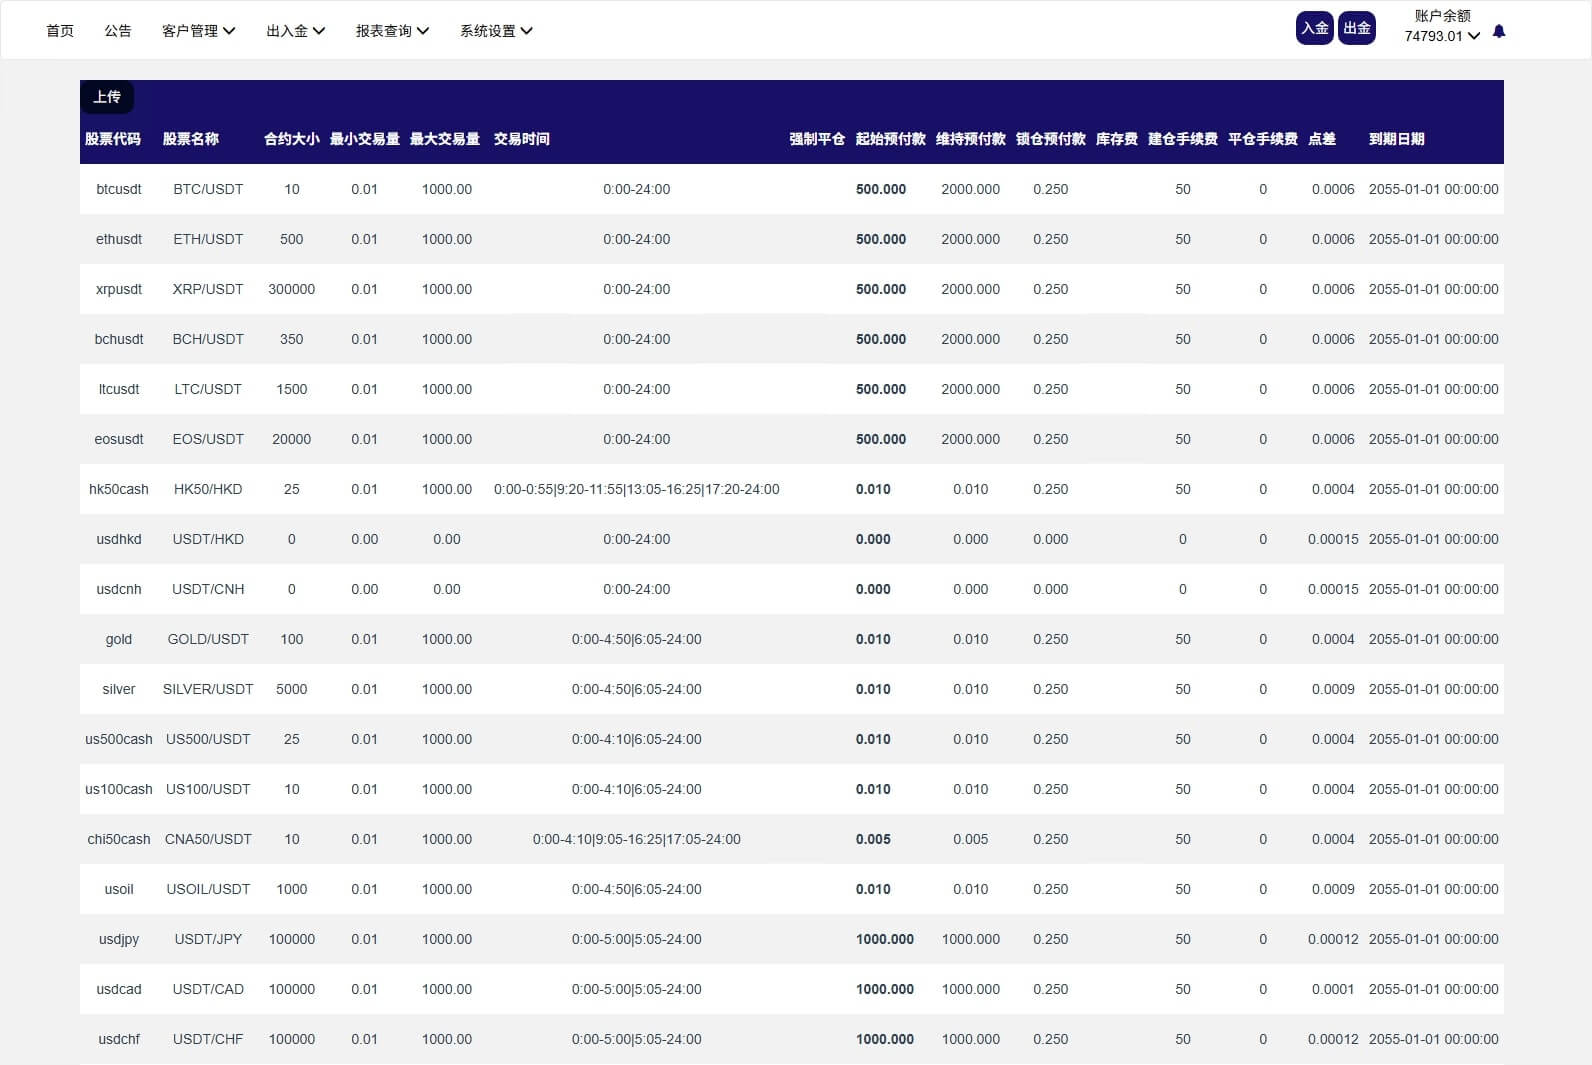Expand the 客户管理 dropdown menu
1592x1065 pixels.
198,31
